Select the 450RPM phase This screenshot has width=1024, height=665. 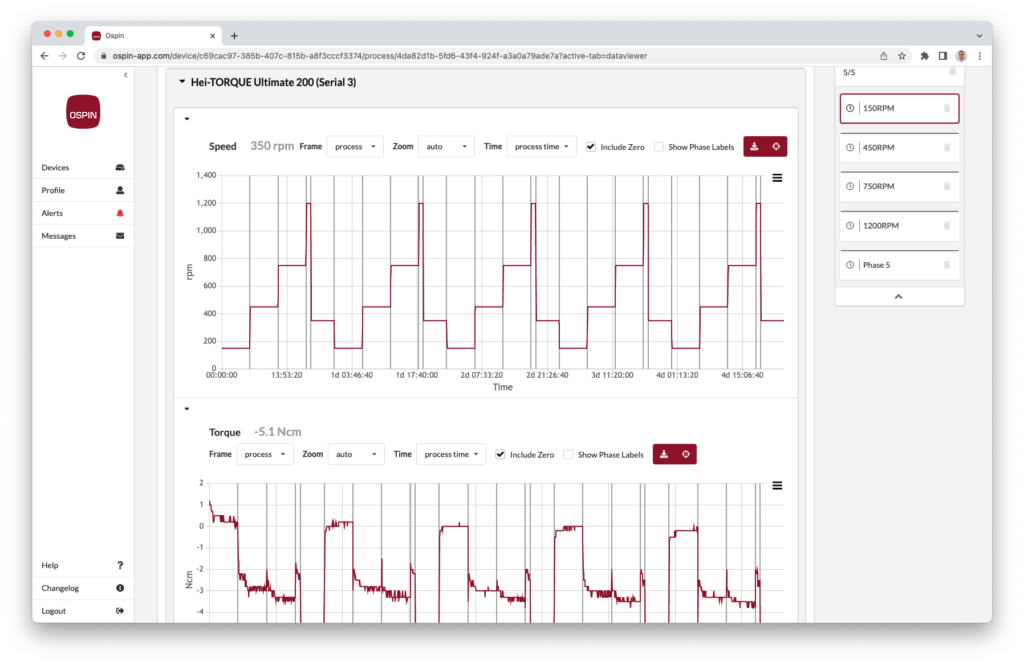[899, 148]
